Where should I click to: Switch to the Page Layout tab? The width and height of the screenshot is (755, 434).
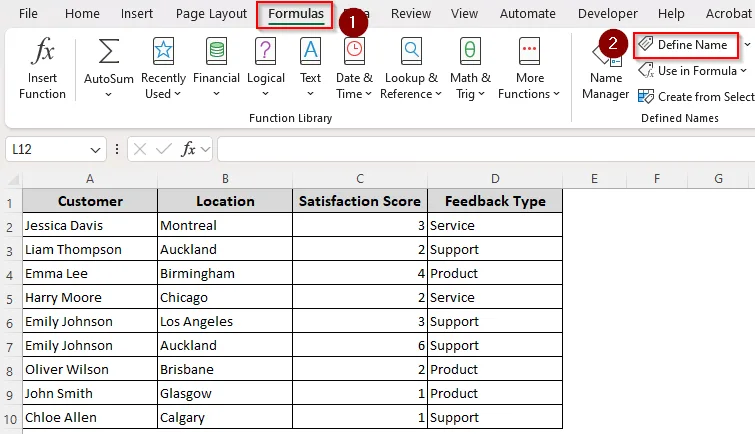point(211,13)
